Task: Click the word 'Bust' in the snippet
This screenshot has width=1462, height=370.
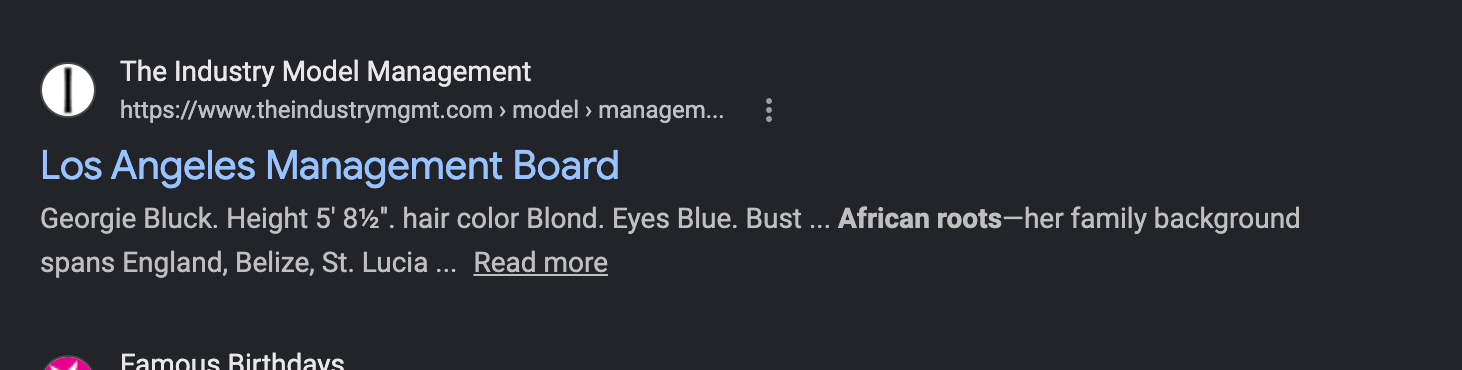Action: [774, 218]
